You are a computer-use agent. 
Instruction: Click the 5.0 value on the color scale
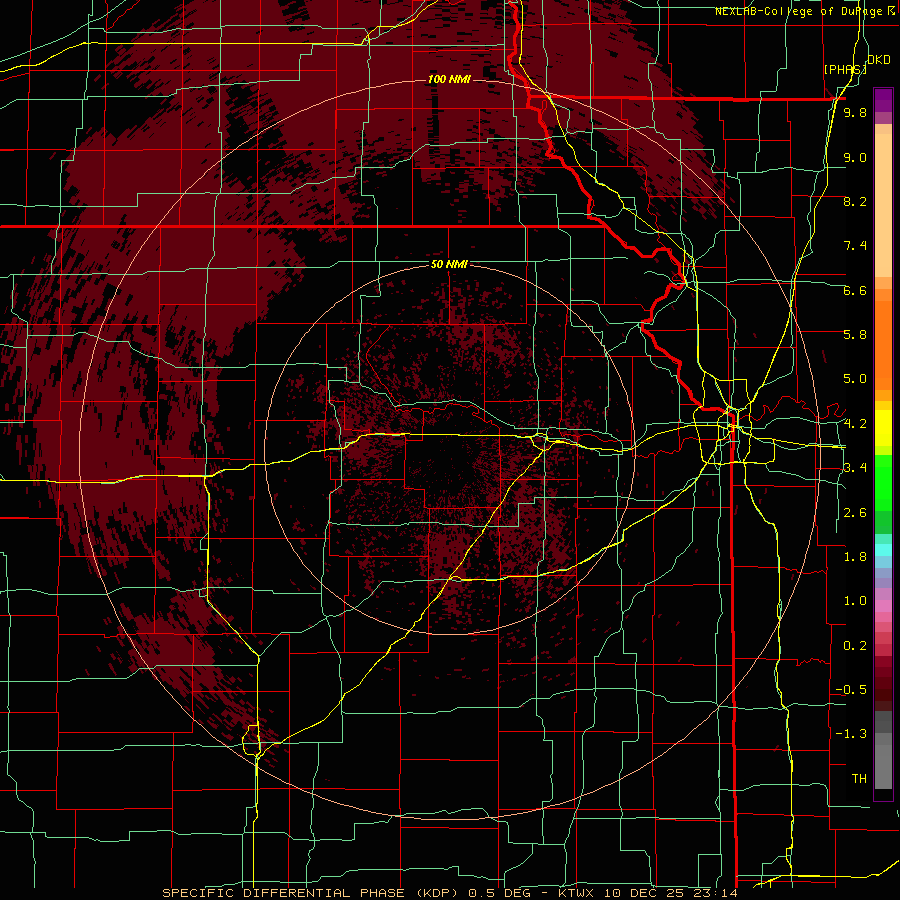pyautogui.click(x=855, y=379)
